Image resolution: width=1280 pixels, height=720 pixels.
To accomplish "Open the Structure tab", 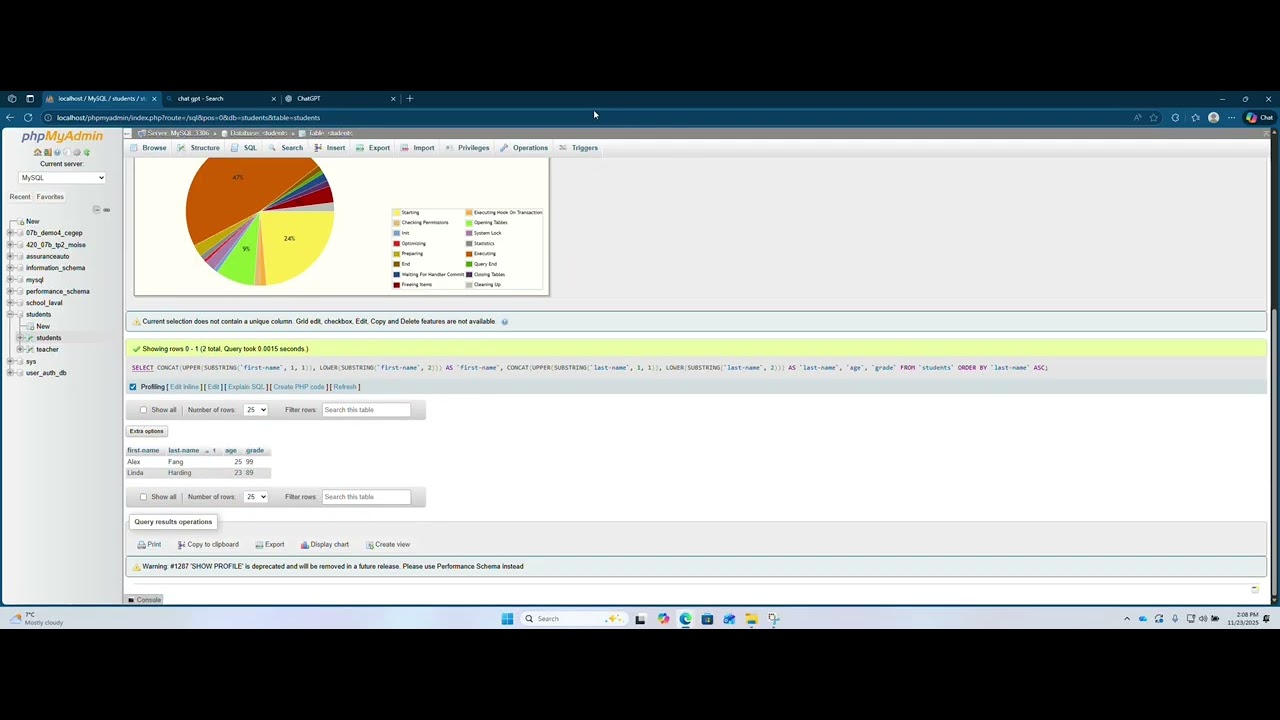I will tap(199, 148).
